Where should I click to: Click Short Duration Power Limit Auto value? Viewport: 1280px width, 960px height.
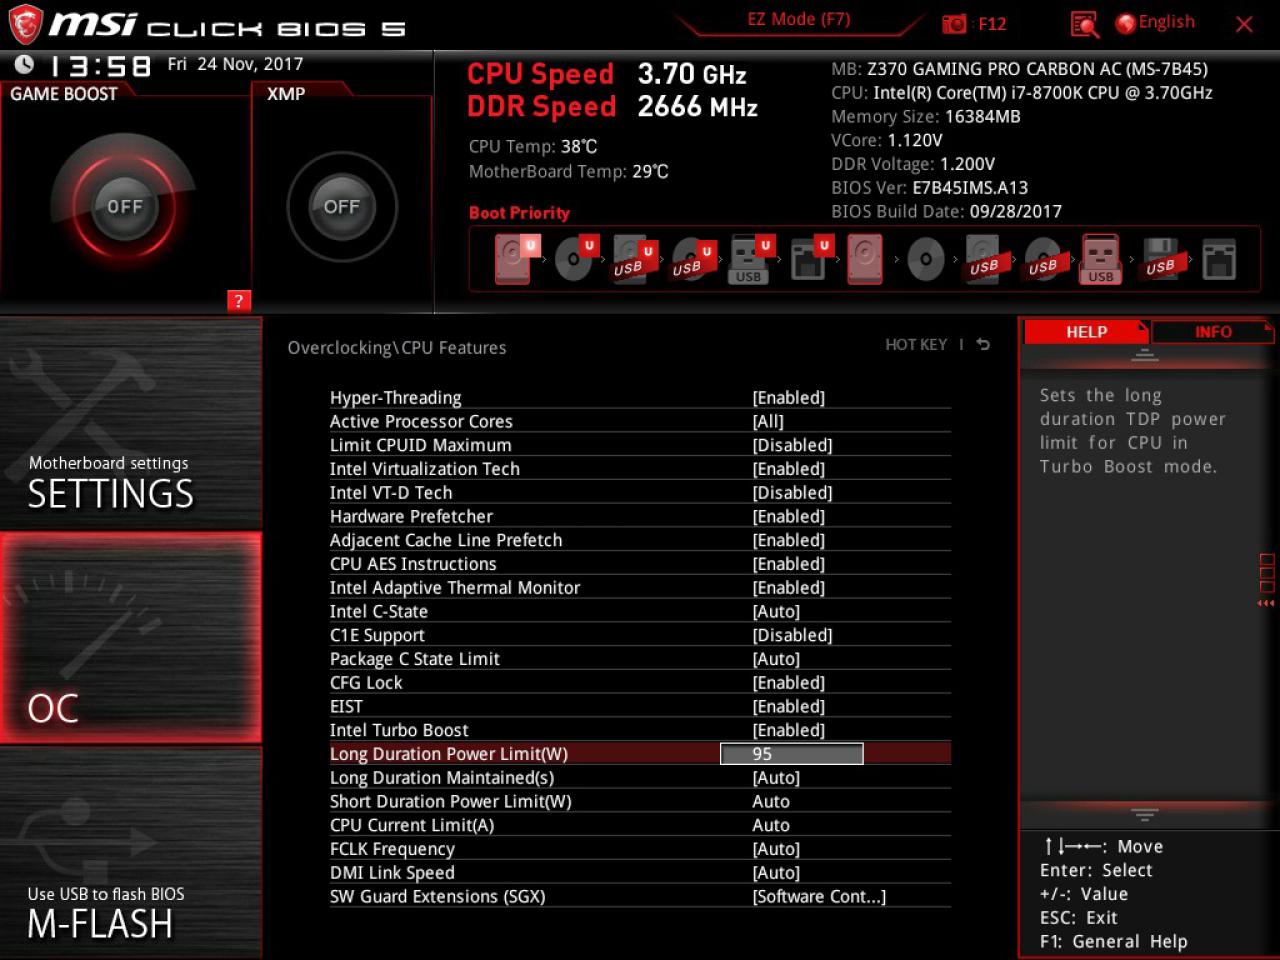pos(771,802)
